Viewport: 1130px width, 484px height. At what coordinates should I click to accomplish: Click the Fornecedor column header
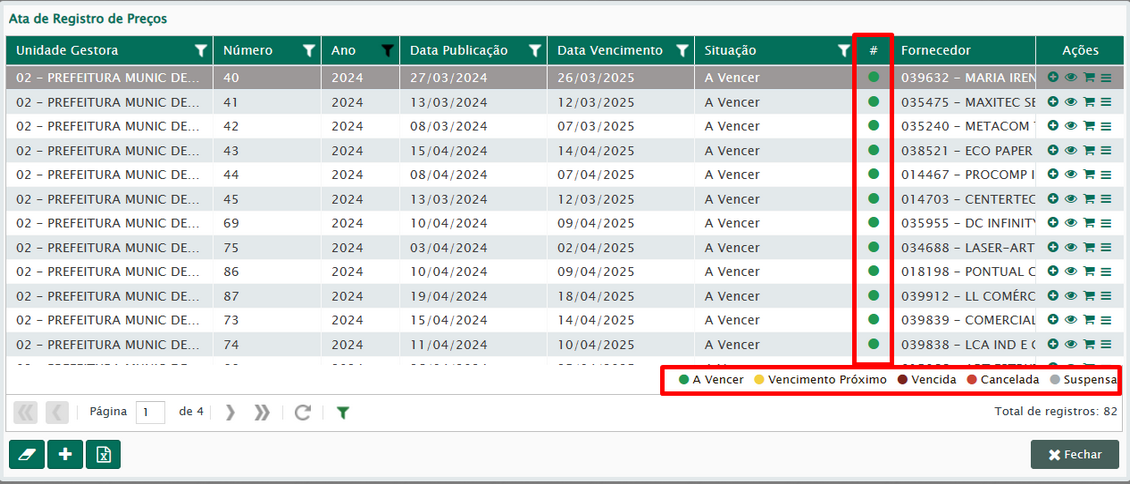[x=935, y=50]
